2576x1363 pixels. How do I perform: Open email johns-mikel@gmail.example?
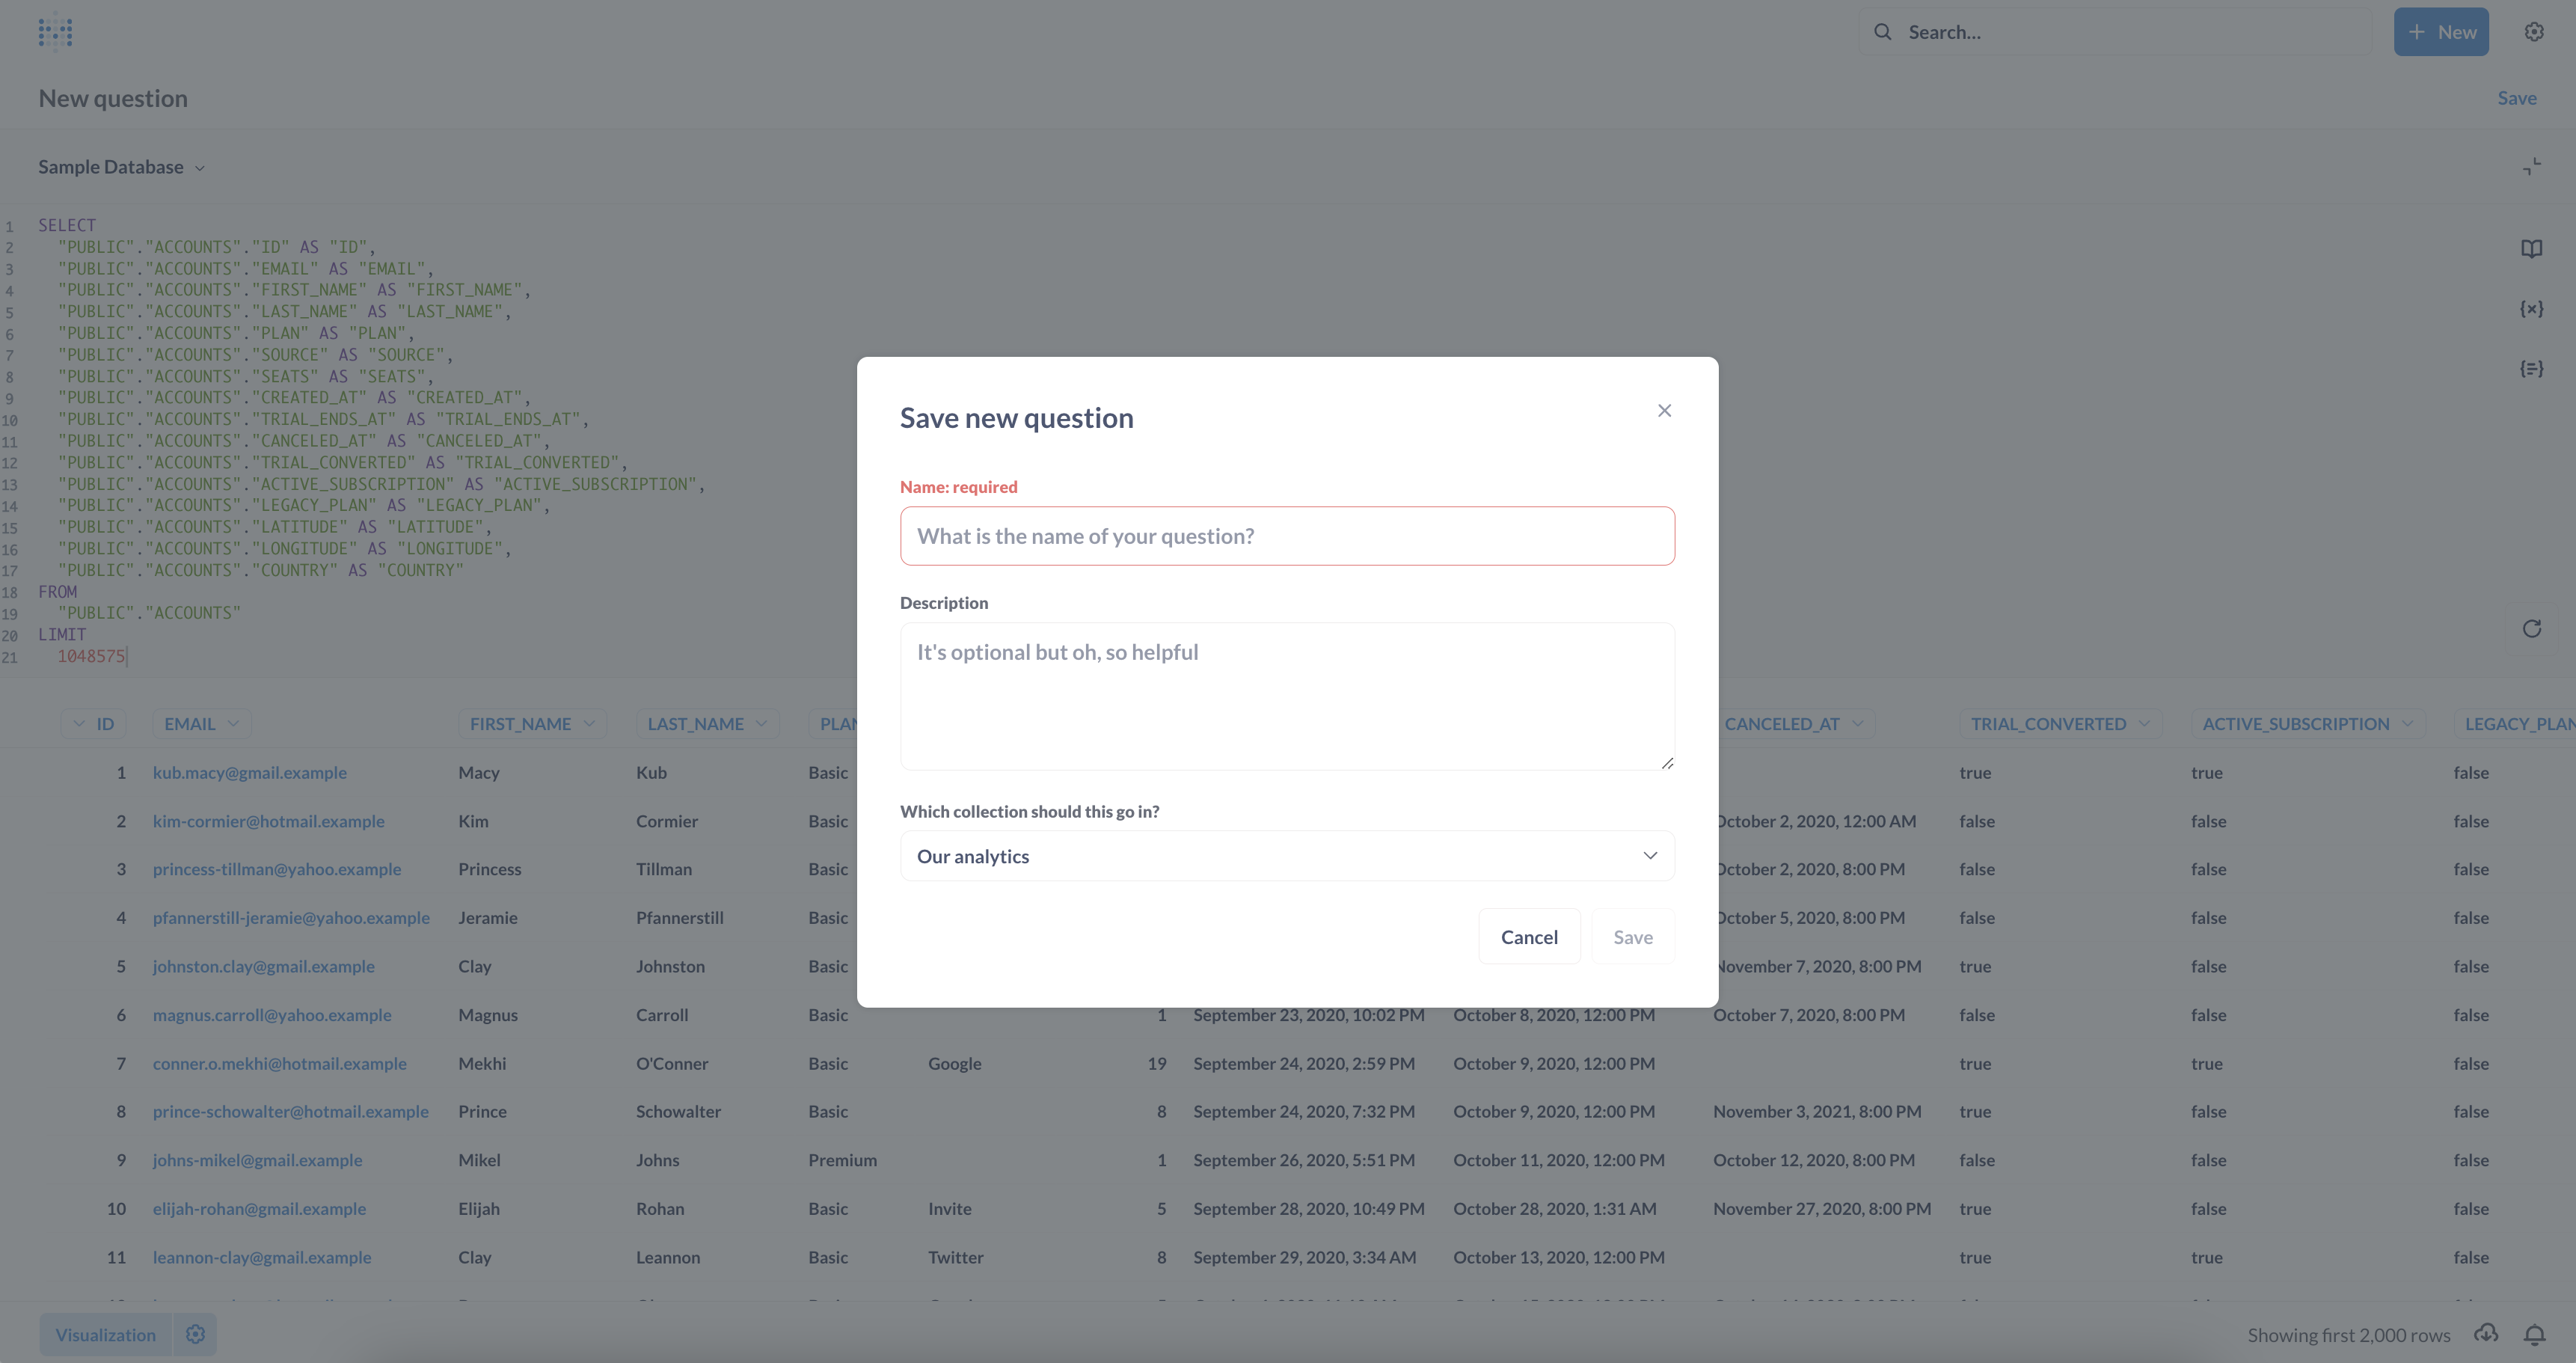click(x=258, y=1161)
